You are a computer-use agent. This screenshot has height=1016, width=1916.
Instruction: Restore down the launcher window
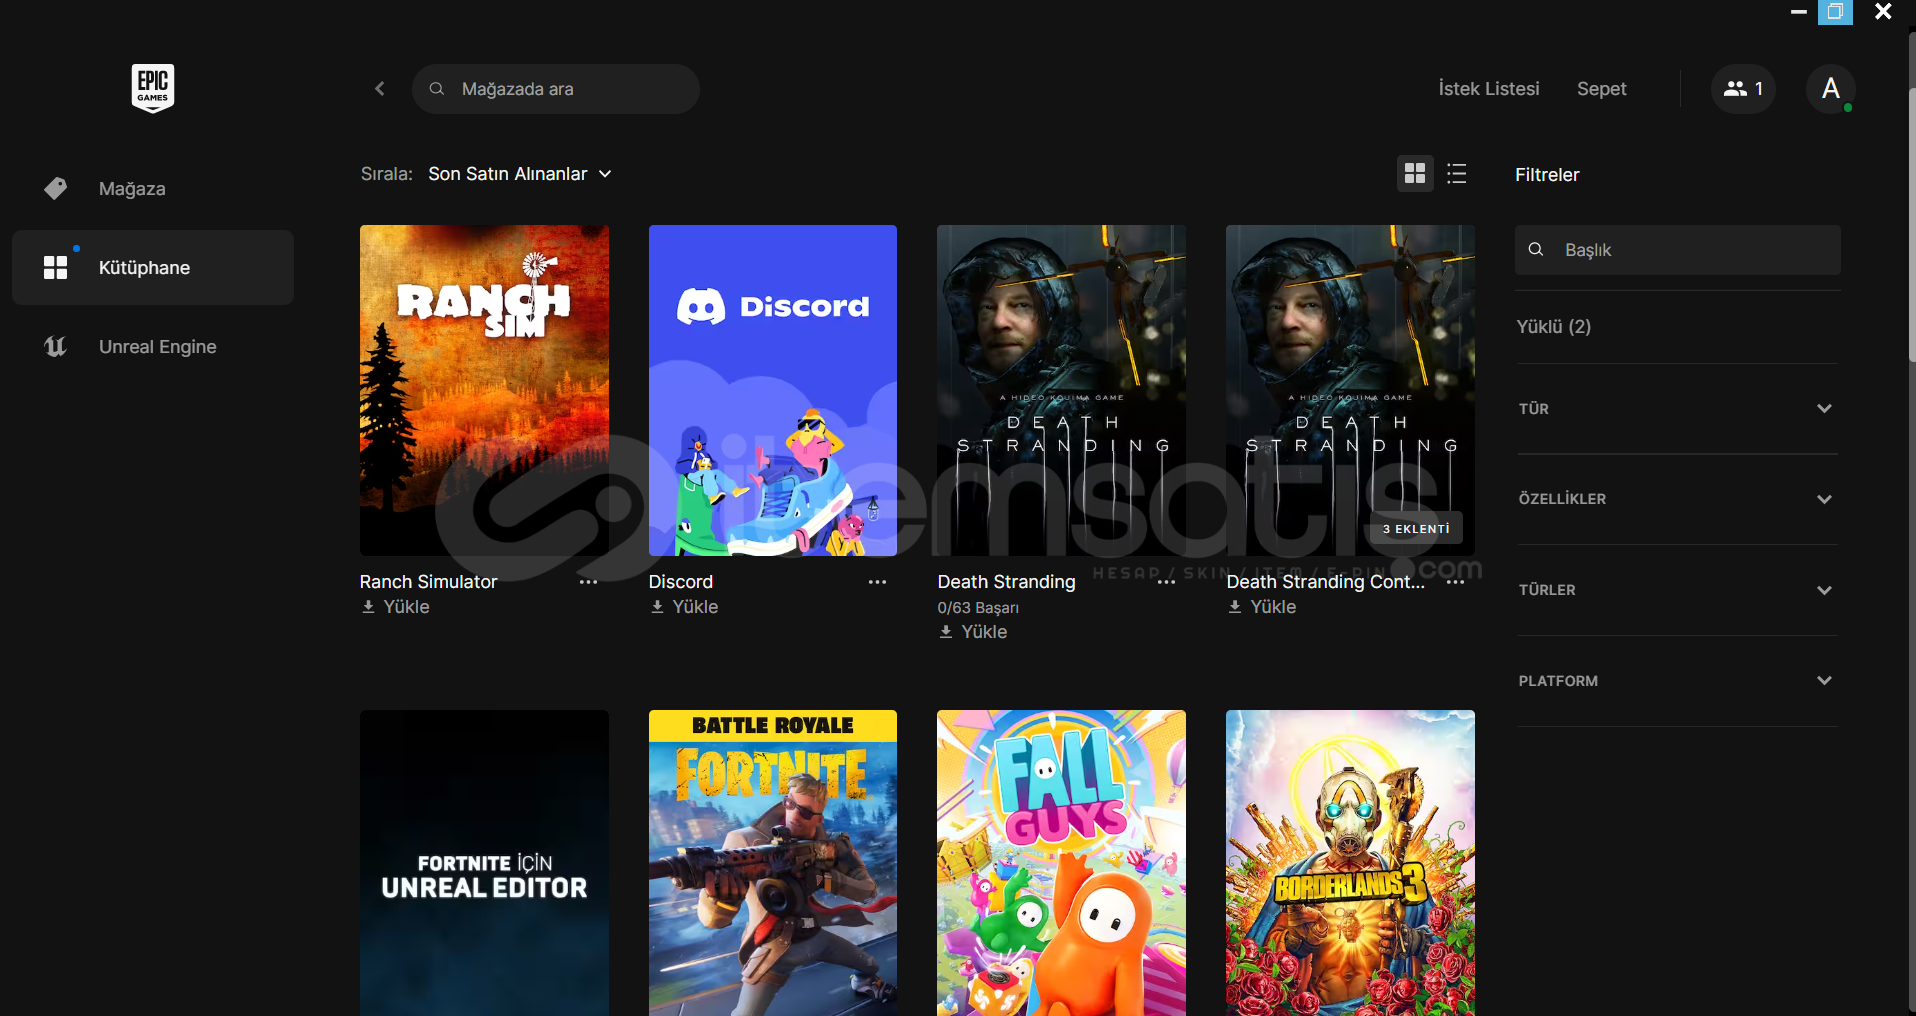(1835, 12)
